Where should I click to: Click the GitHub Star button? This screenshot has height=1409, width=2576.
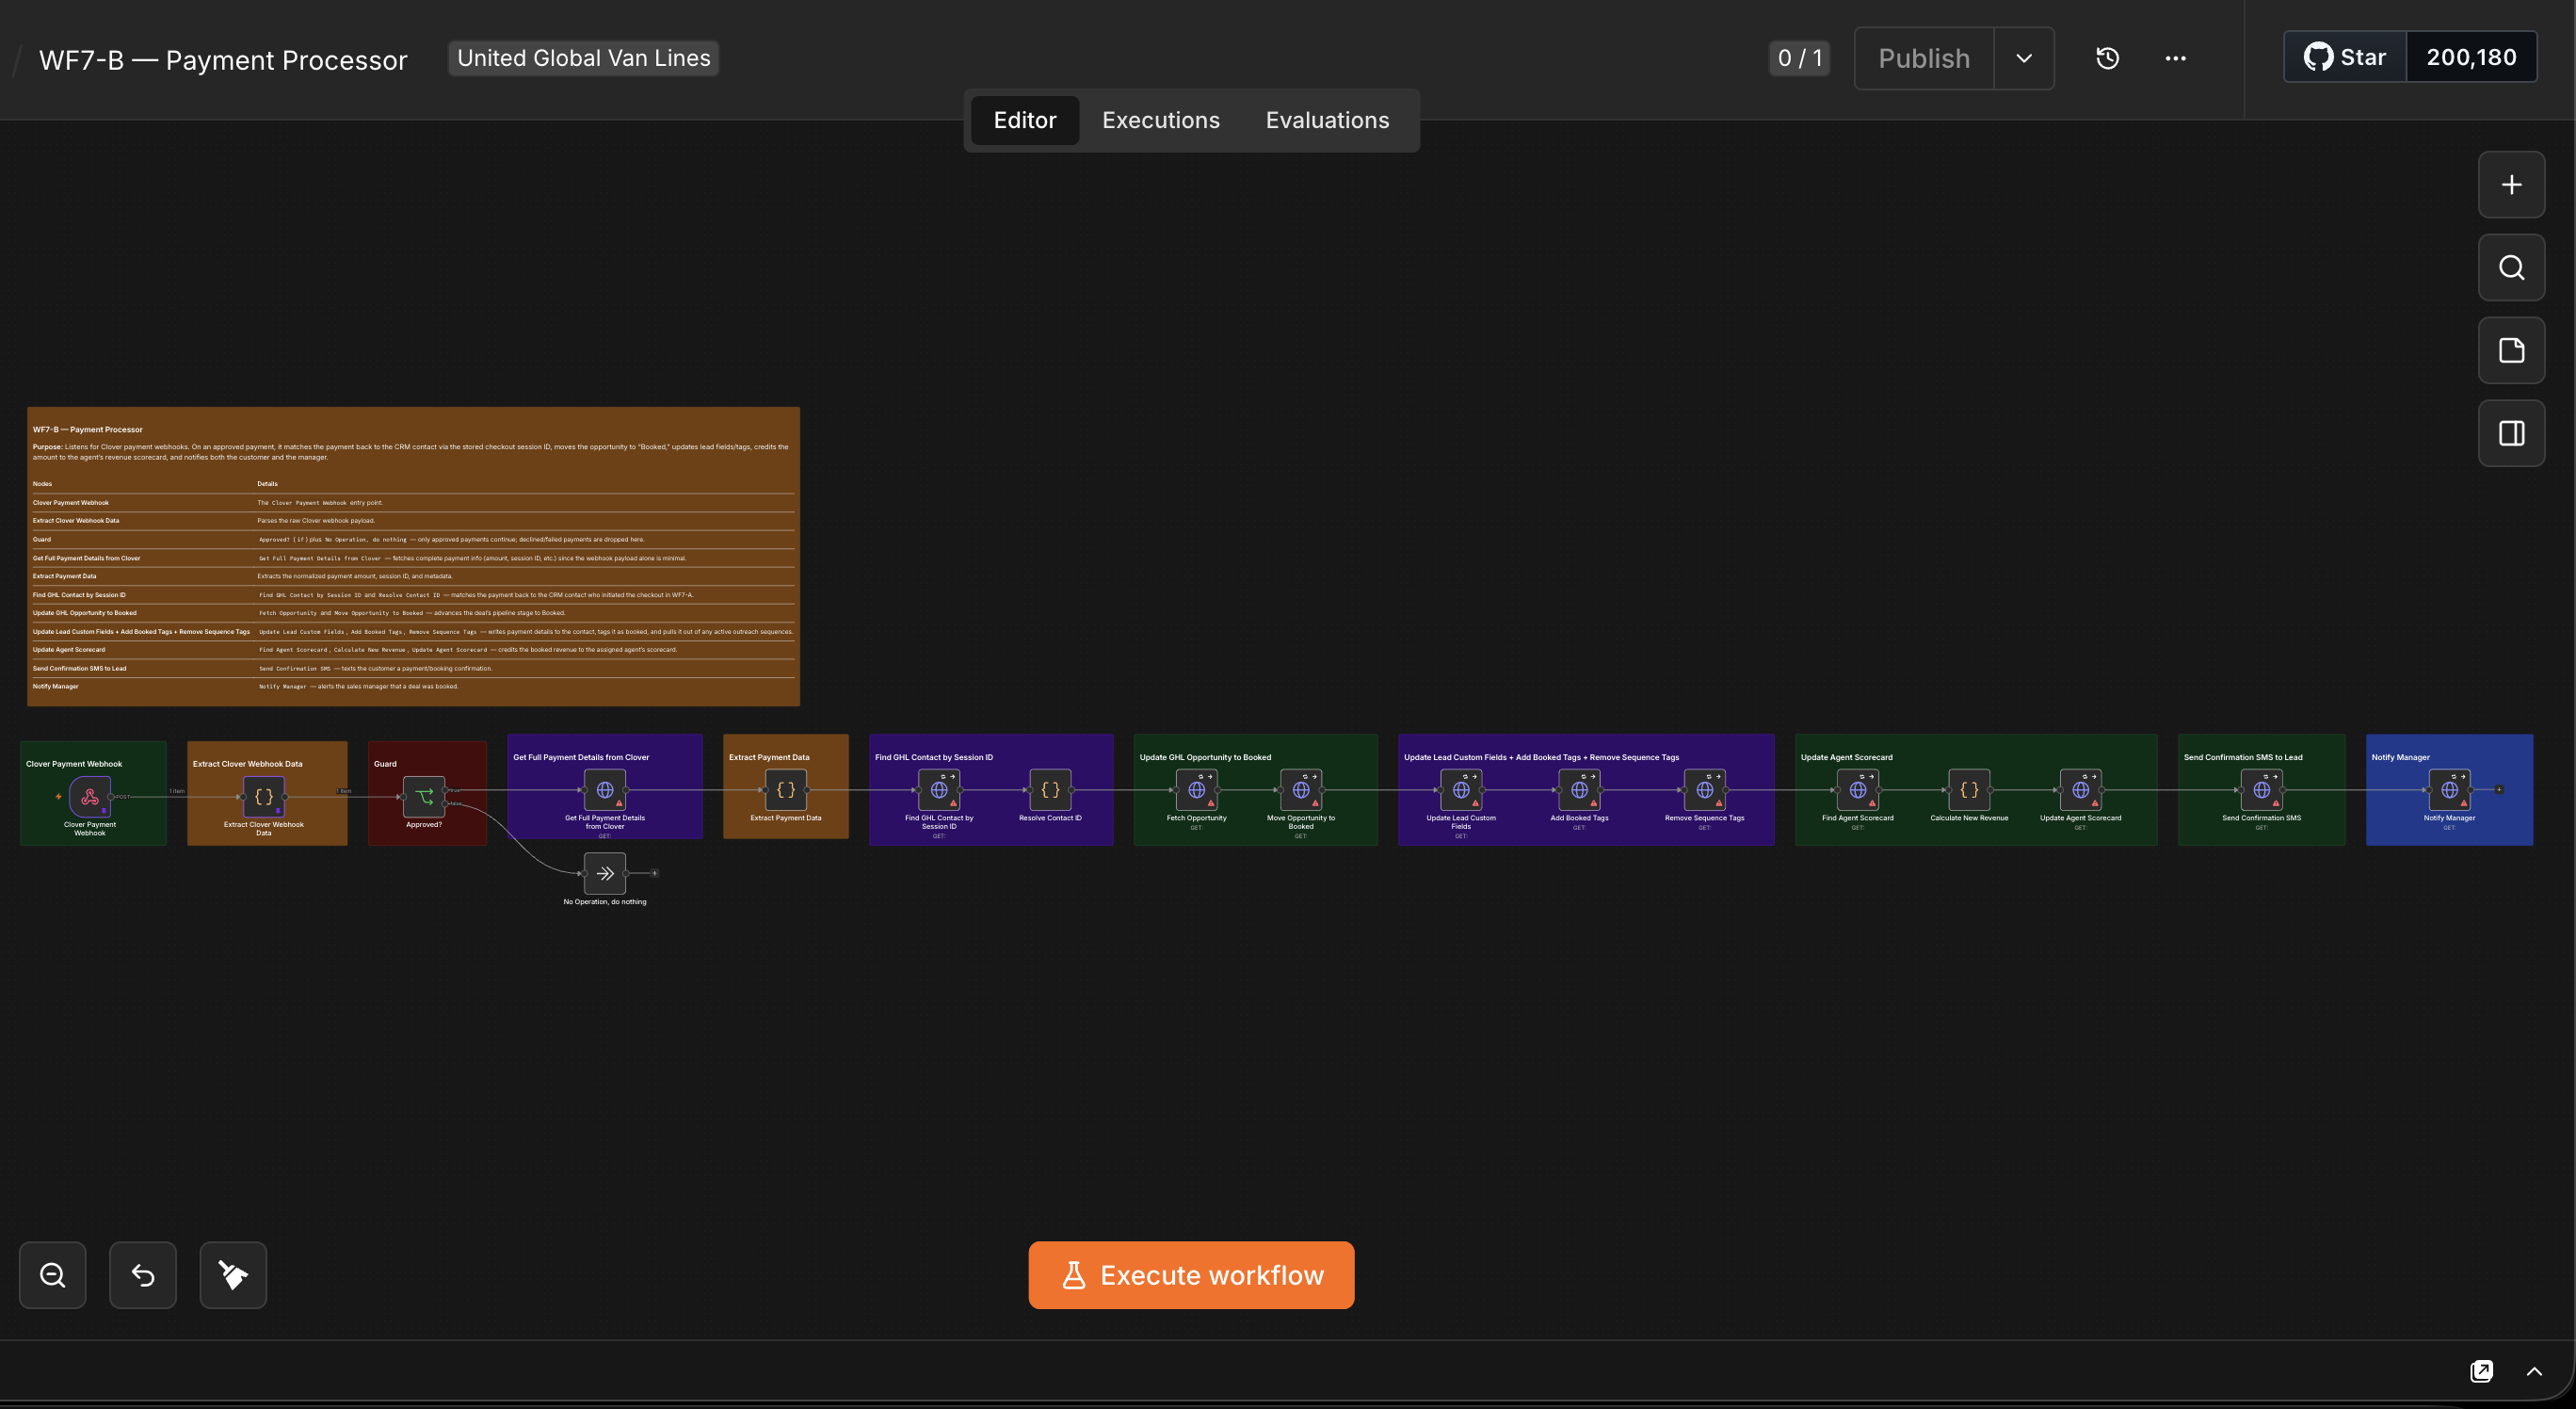[x=2345, y=57]
